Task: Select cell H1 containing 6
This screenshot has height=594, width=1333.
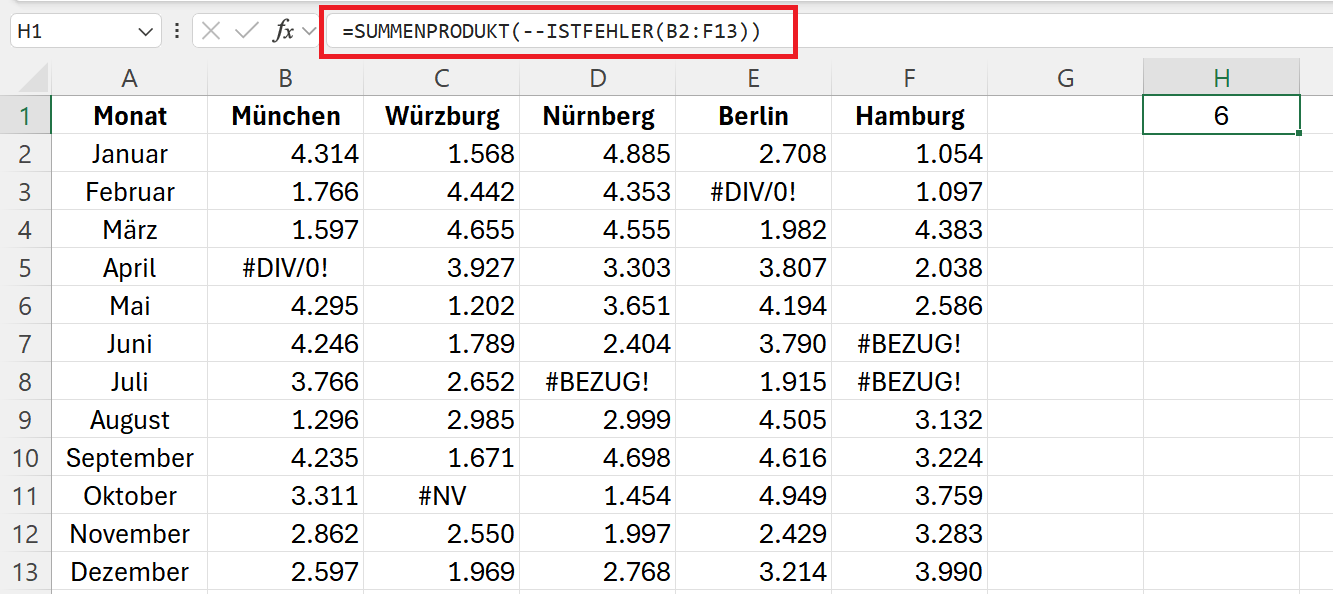Action: (x=1221, y=115)
